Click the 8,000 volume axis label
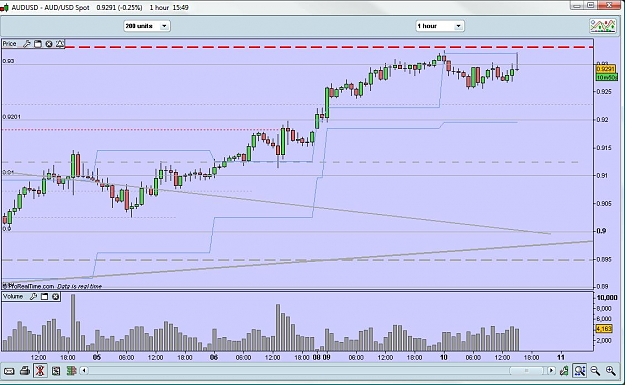The width and height of the screenshot is (625, 385). 604,308
